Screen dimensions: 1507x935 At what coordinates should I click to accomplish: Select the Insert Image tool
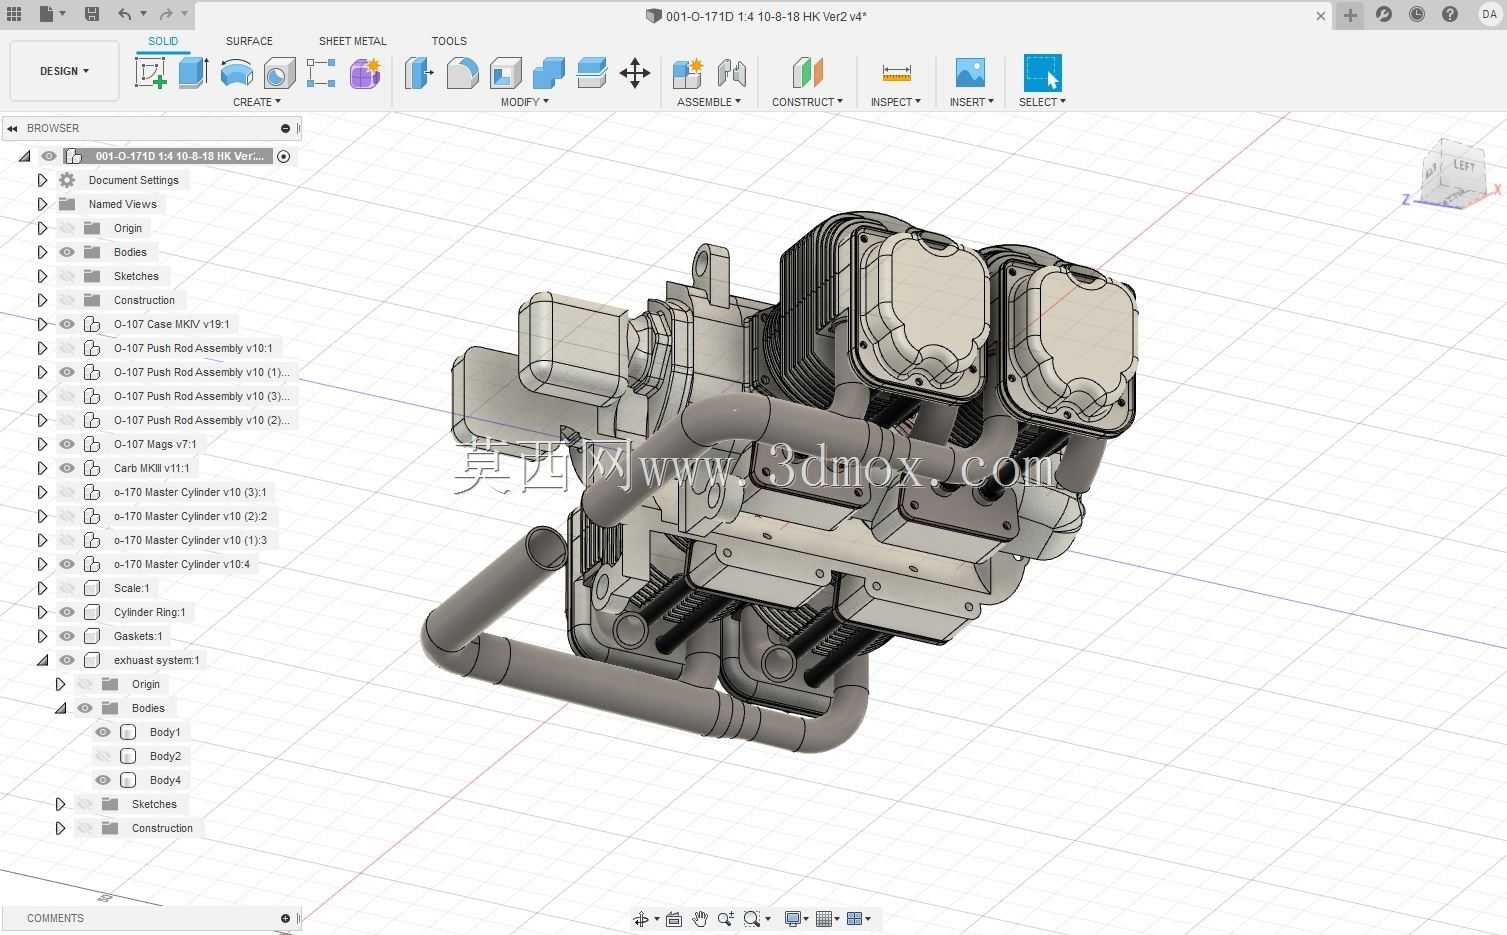(970, 73)
